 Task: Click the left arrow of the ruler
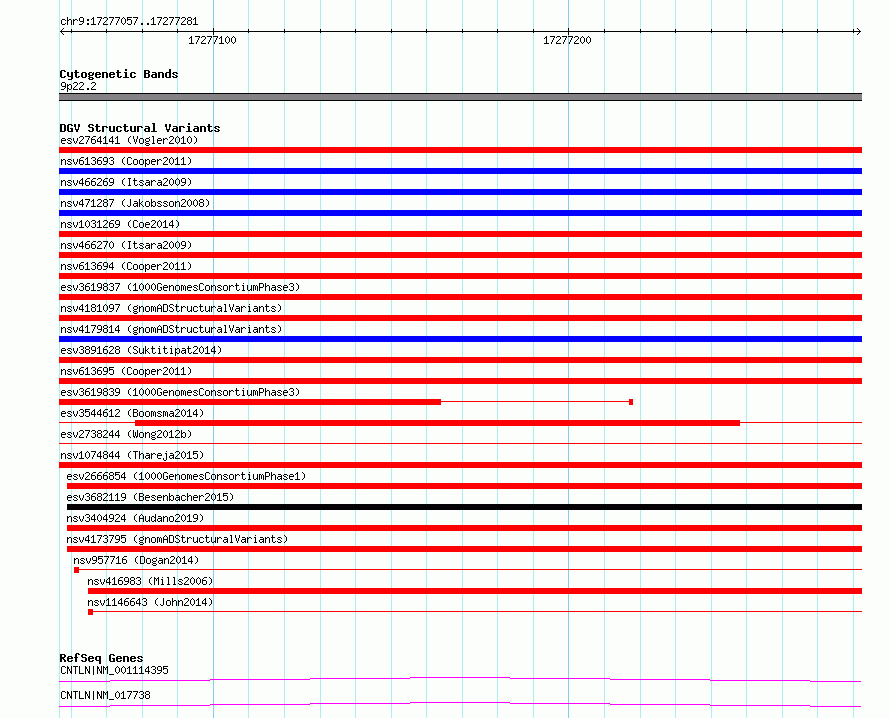tap(63, 31)
